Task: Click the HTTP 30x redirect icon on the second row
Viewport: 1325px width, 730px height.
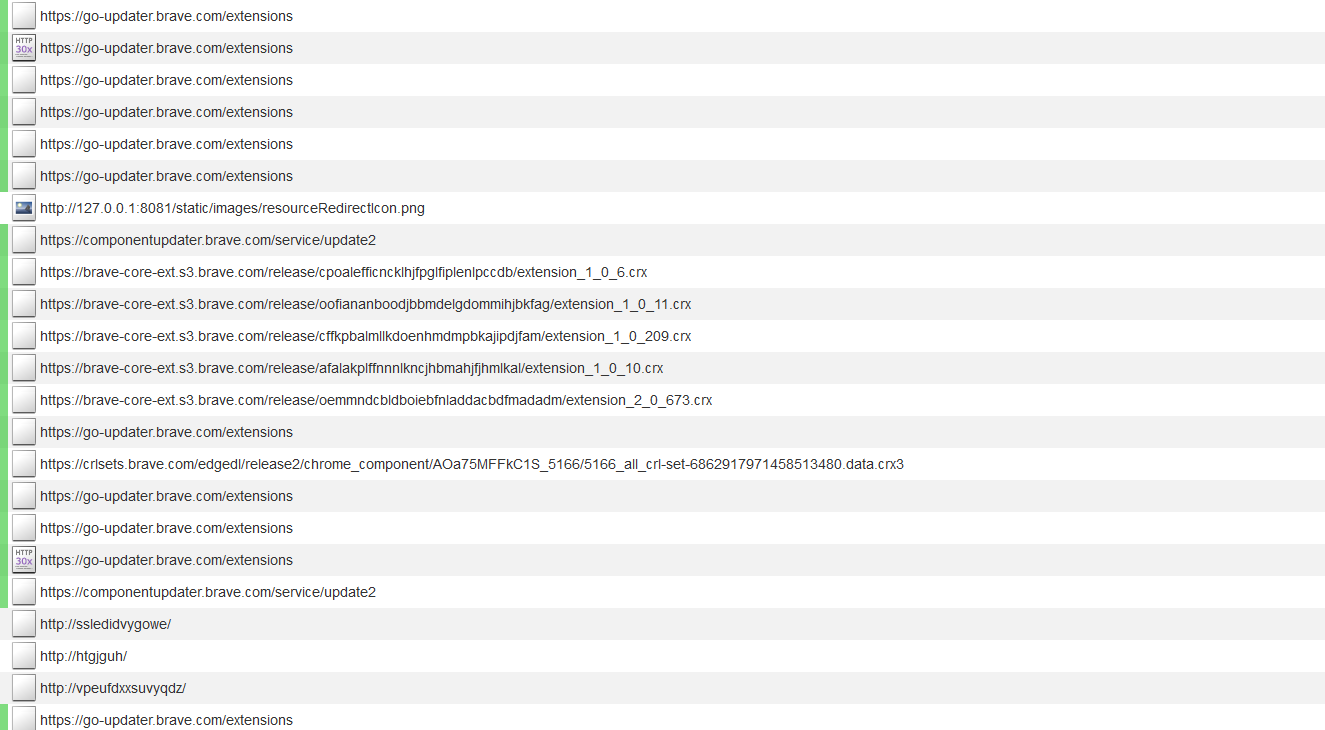Action: tap(23, 47)
